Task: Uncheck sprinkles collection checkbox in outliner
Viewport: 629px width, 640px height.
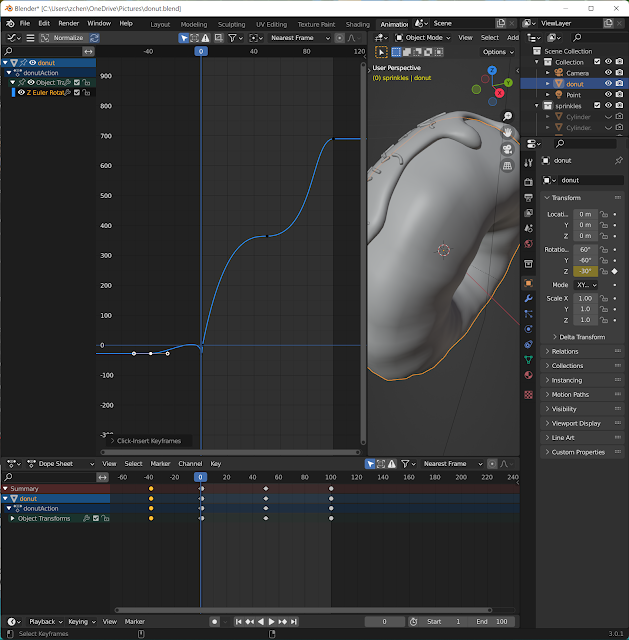Action: [597, 105]
